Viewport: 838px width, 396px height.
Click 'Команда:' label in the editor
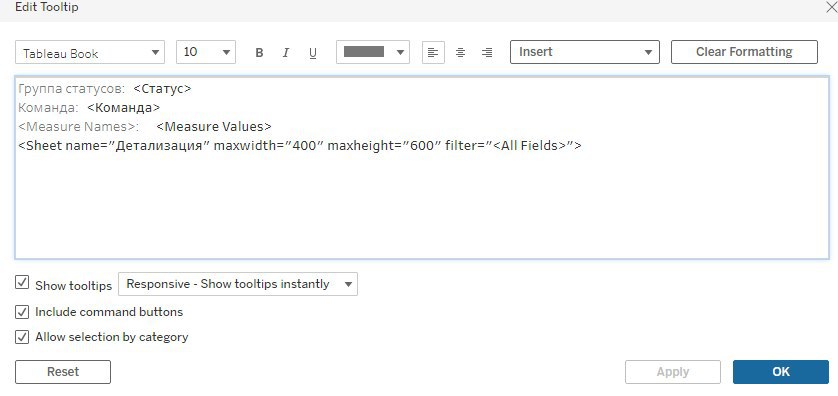[48, 108]
